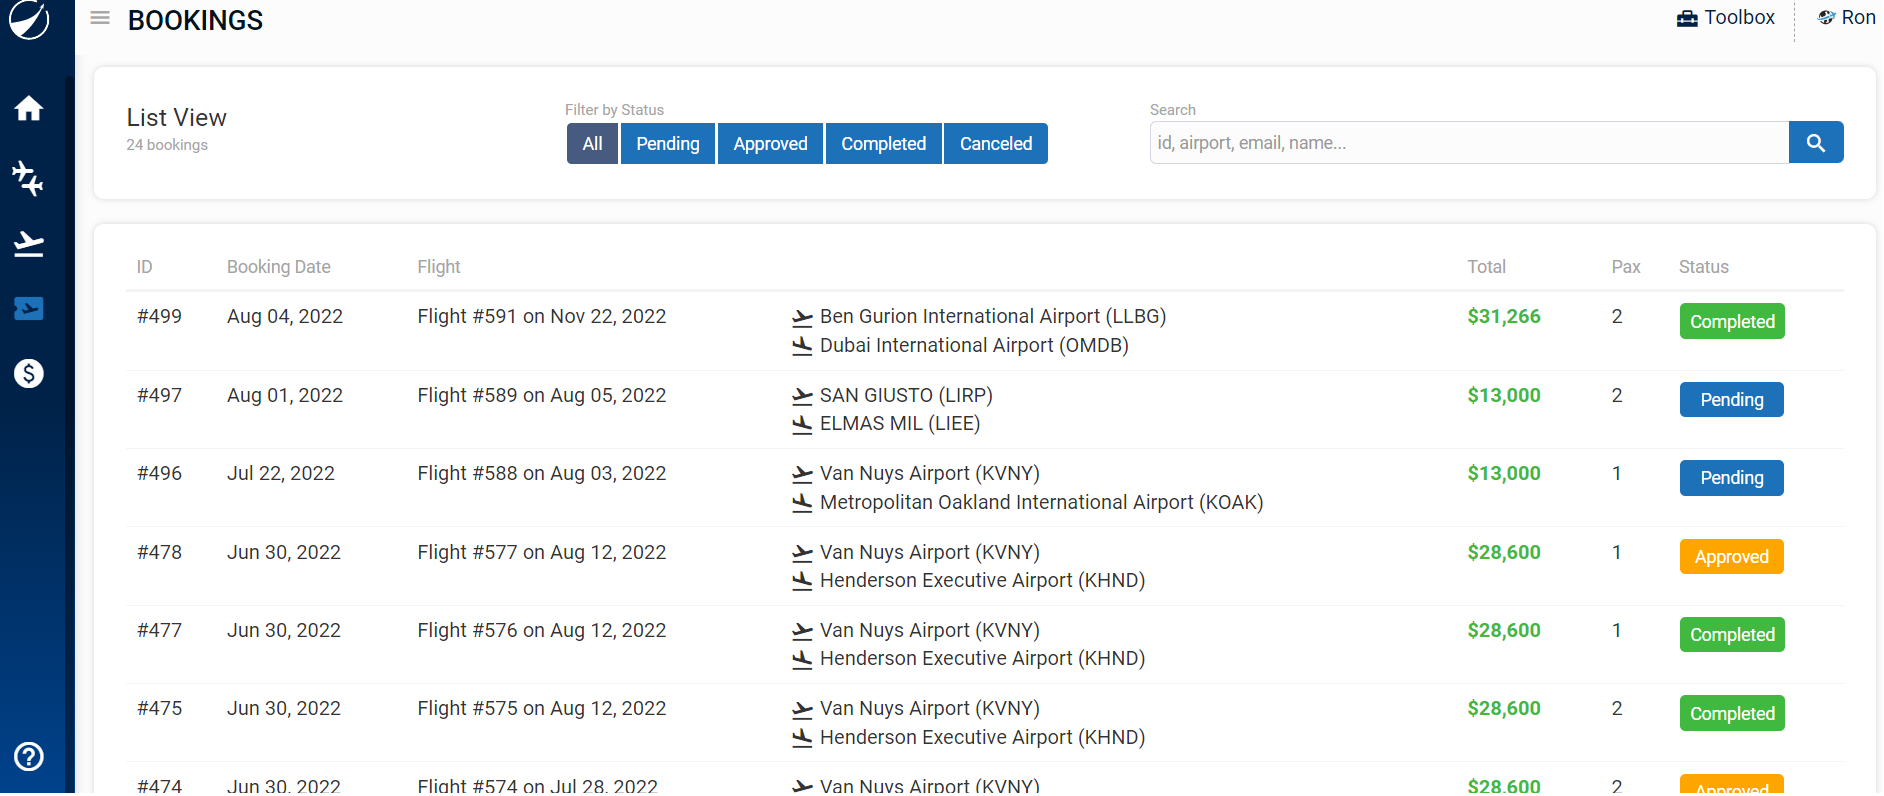The image size is (1884, 796).
Task: Click Flight #589 on Aug 05, 2022
Action: coord(542,396)
